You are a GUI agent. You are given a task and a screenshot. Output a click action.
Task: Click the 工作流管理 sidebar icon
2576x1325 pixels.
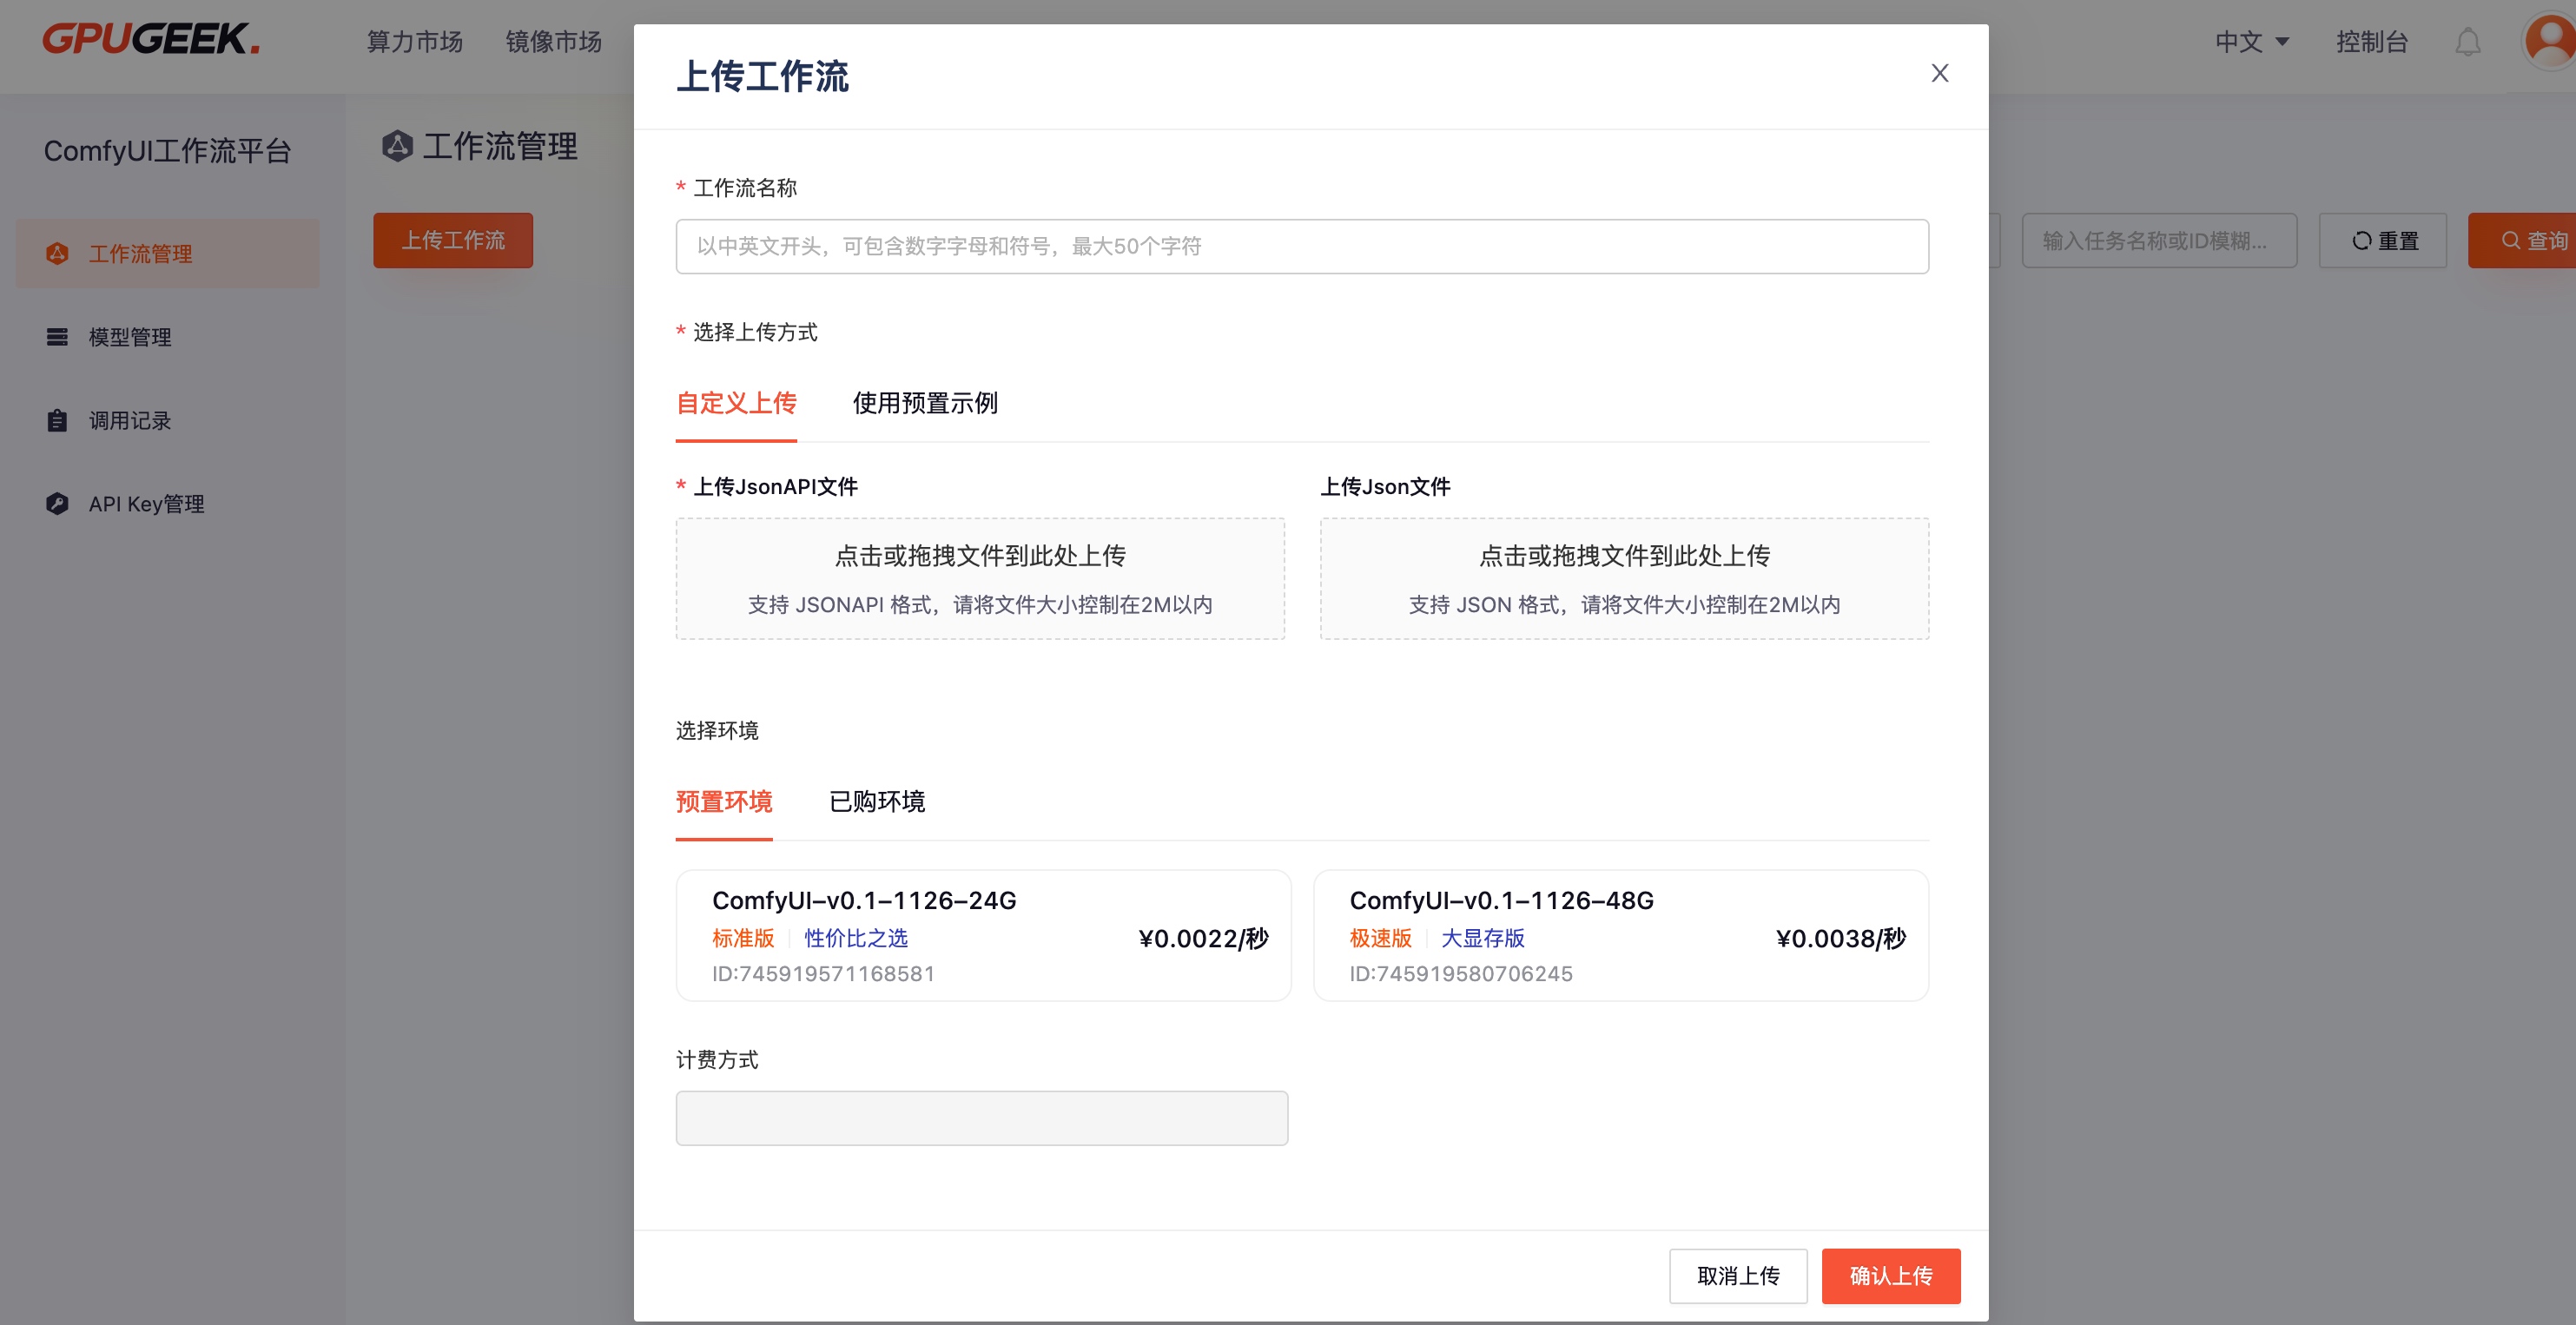(x=57, y=254)
